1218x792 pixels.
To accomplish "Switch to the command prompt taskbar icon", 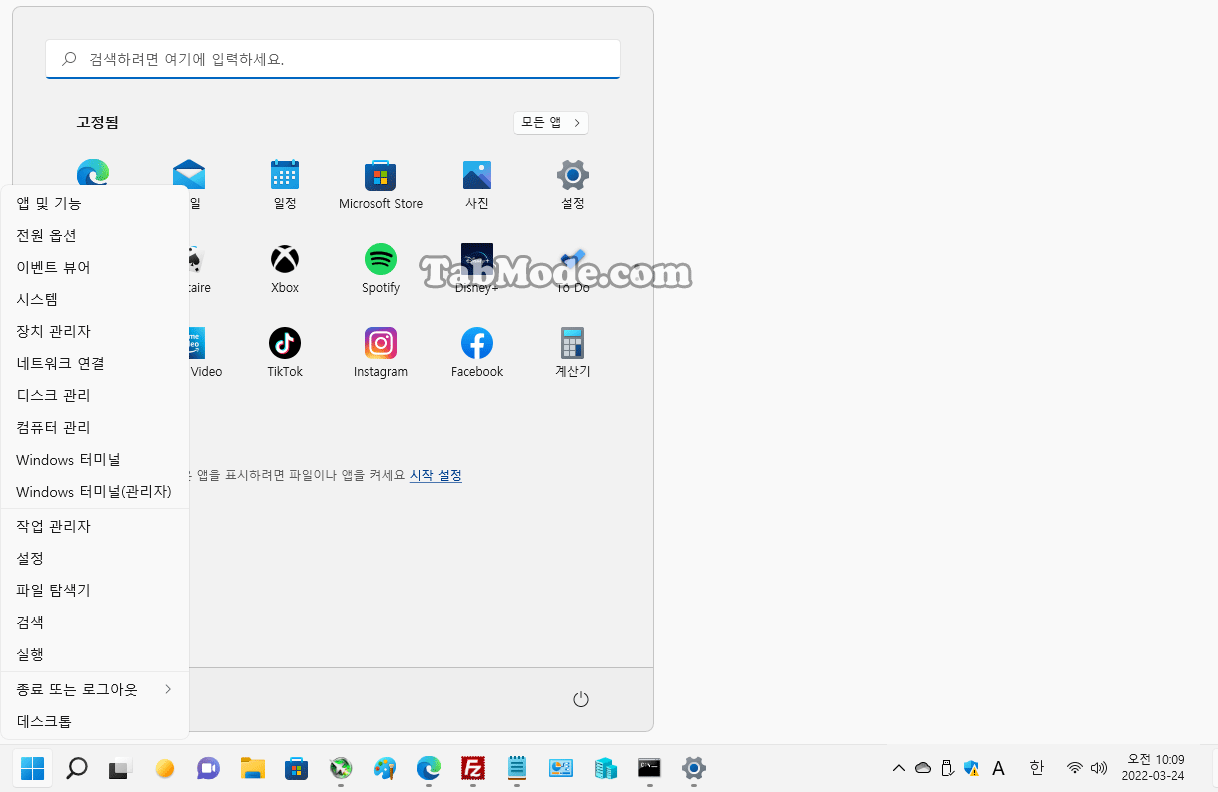I will pos(649,768).
